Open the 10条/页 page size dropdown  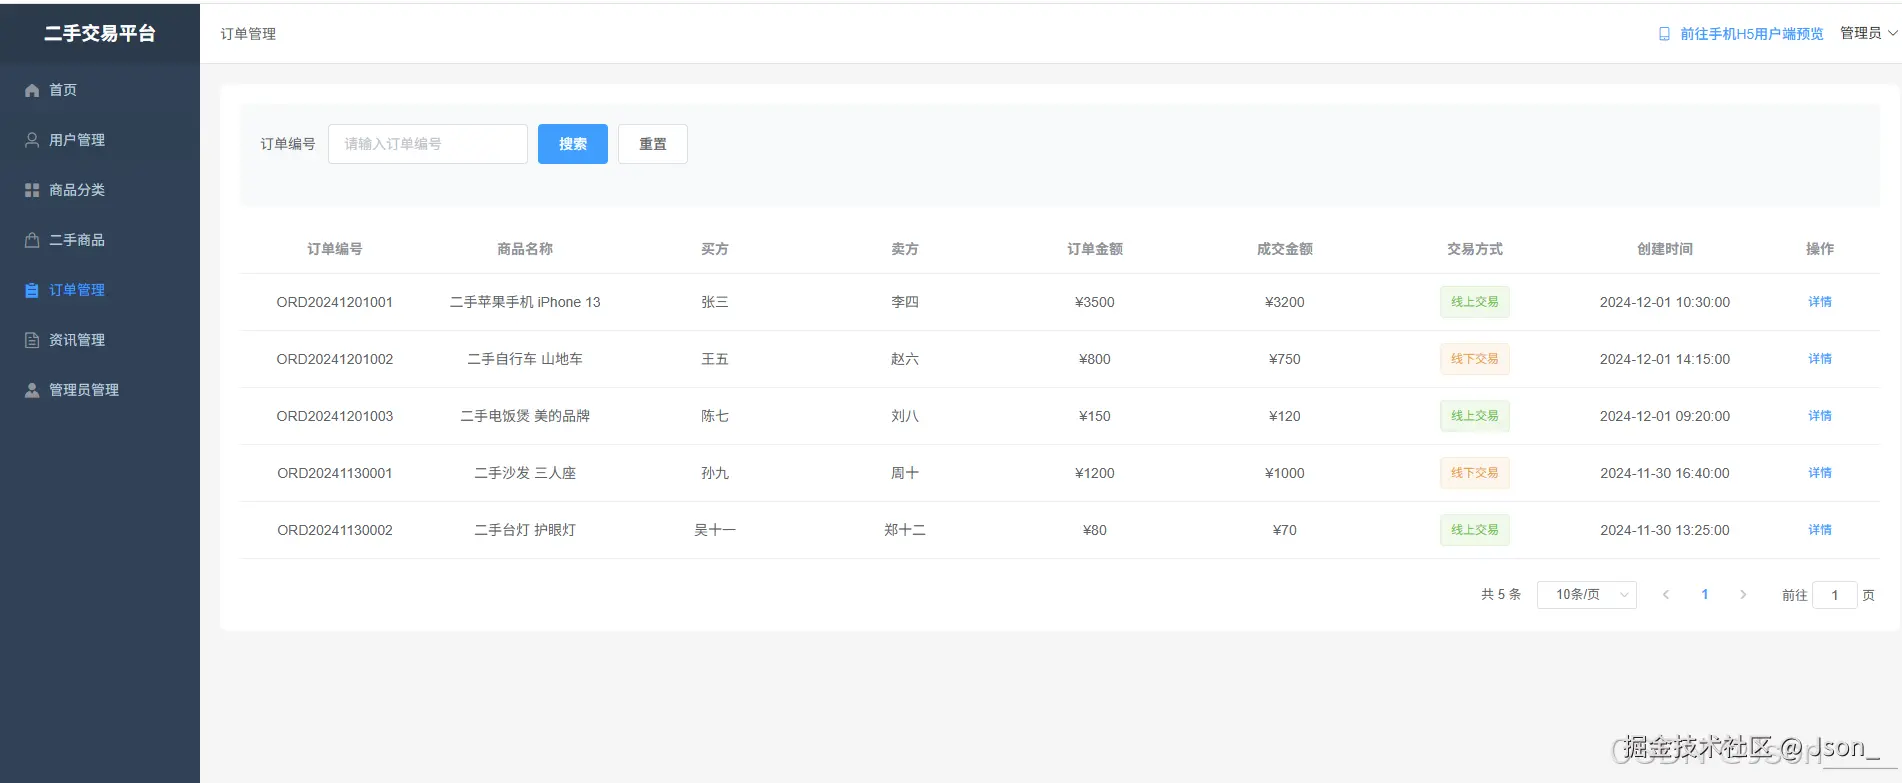coord(1587,595)
